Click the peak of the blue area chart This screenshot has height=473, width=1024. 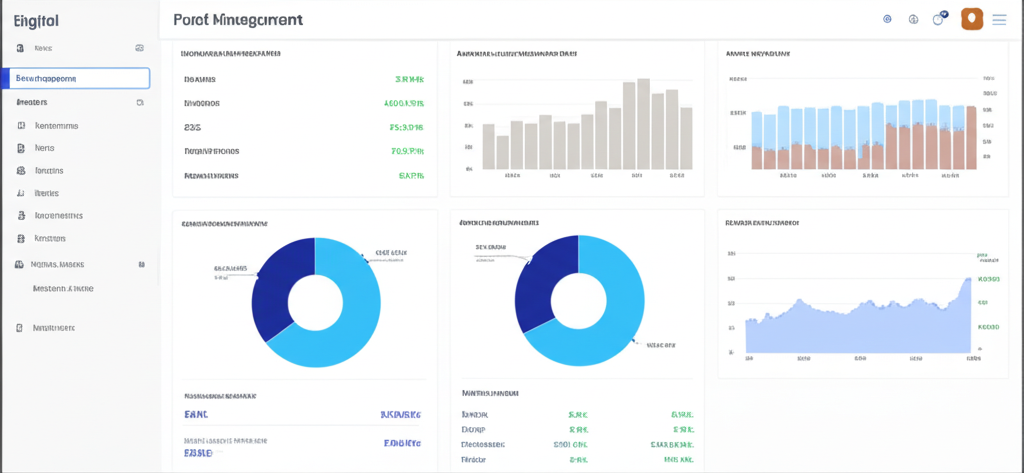[x=968, y=280]
